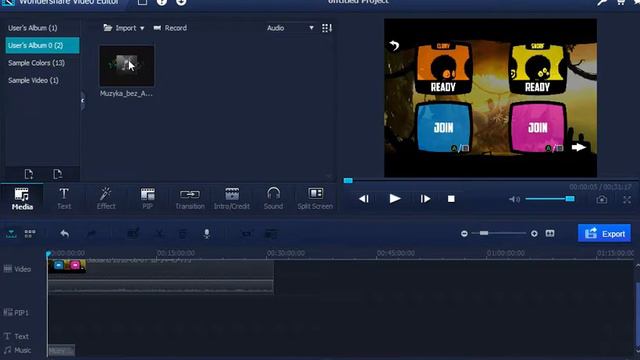Click the timeline zoom slider
This screenshot has width=640, height=360.
pyautogui.click(x=499, y=233)
